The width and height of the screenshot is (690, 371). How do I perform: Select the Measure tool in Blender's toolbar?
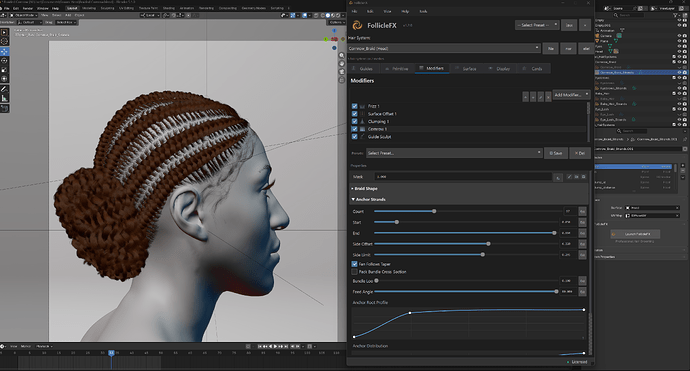click(4, 99)
